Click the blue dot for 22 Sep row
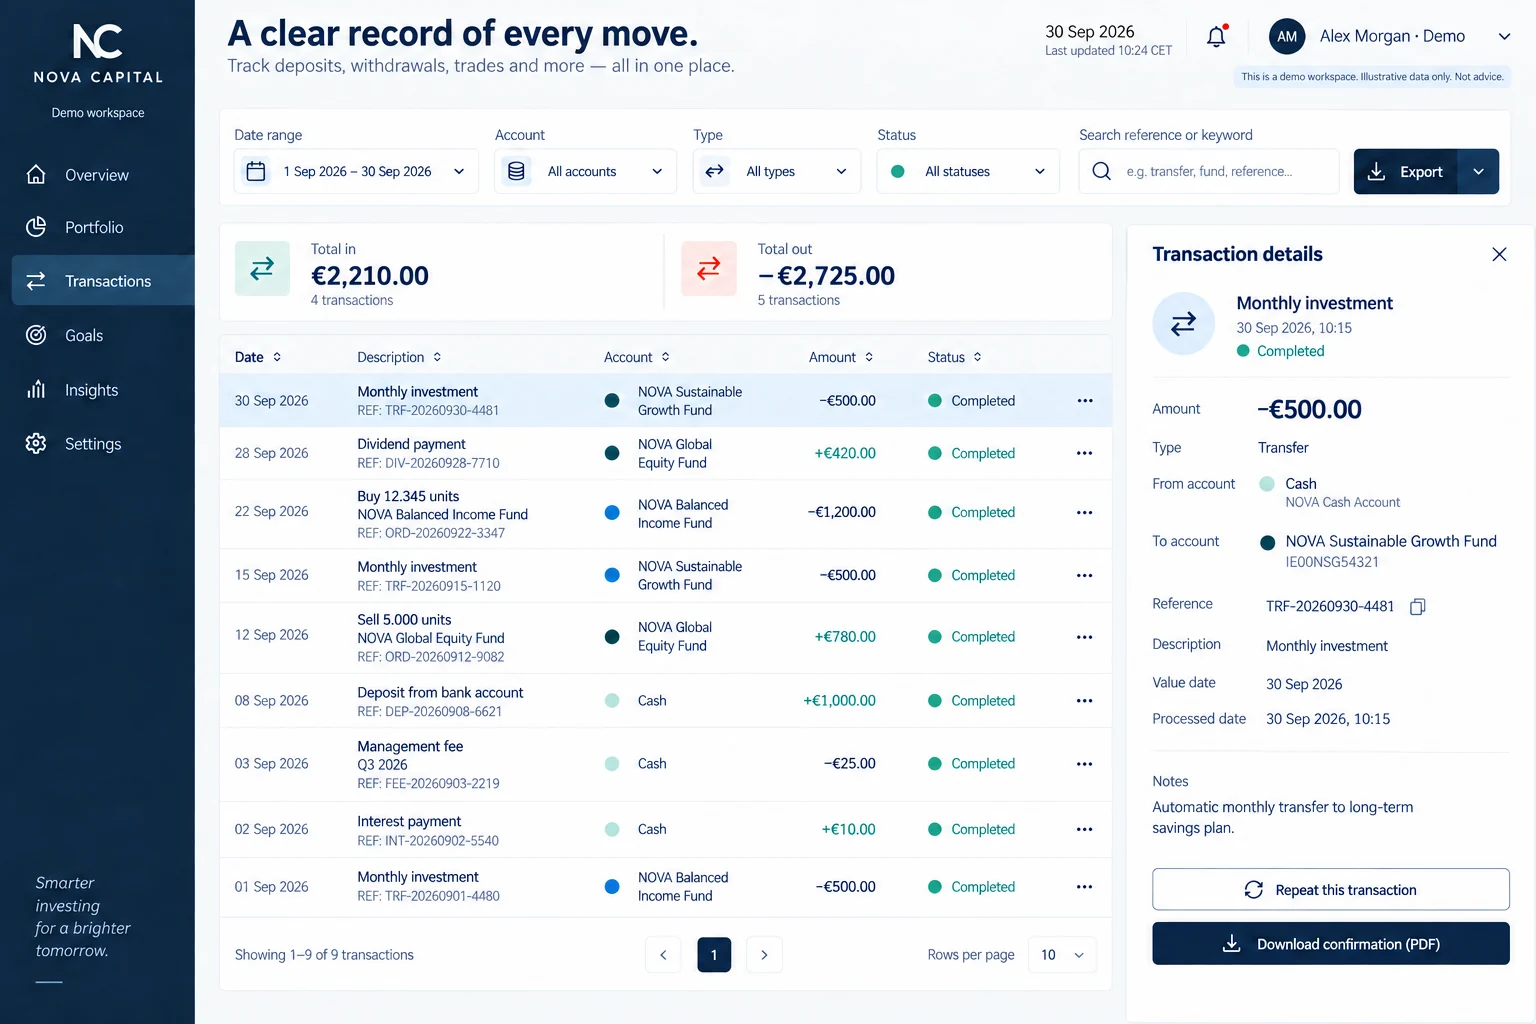 pos(612,512)
